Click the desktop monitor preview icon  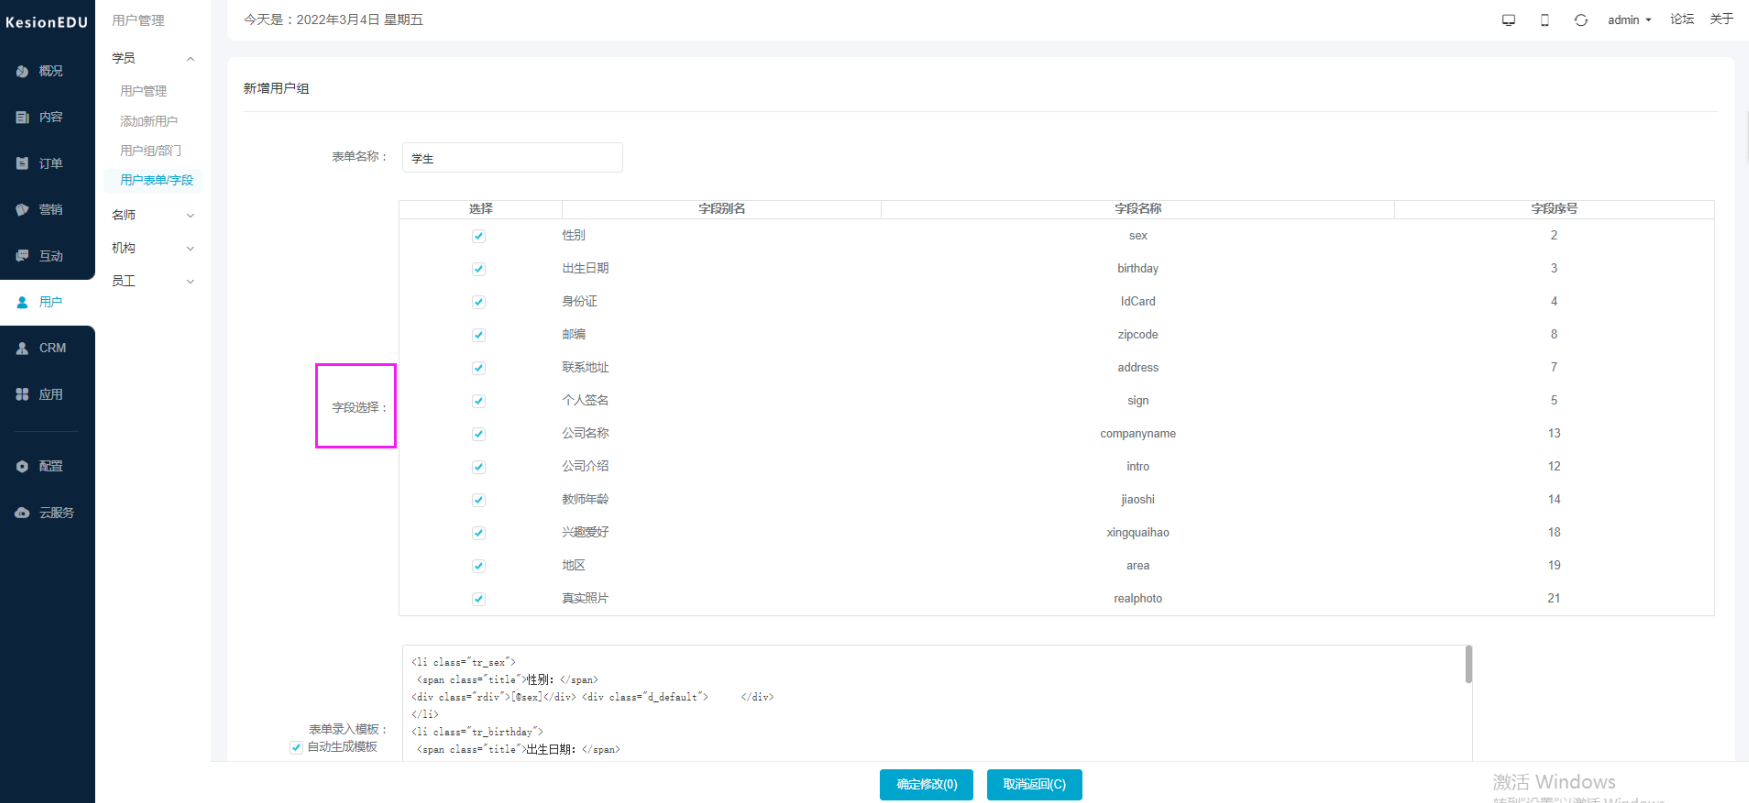click(1508, 20)
